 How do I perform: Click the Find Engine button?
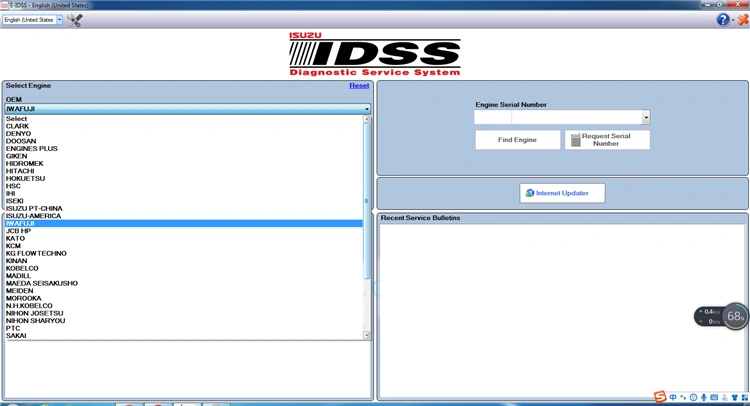pyautogui.click(x=518, y=140)
